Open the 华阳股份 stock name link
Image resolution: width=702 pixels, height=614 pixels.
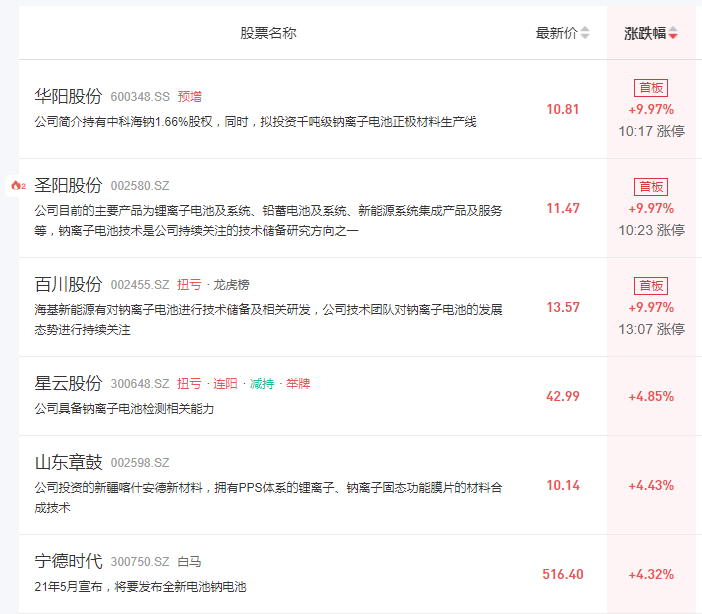(68, 96)
